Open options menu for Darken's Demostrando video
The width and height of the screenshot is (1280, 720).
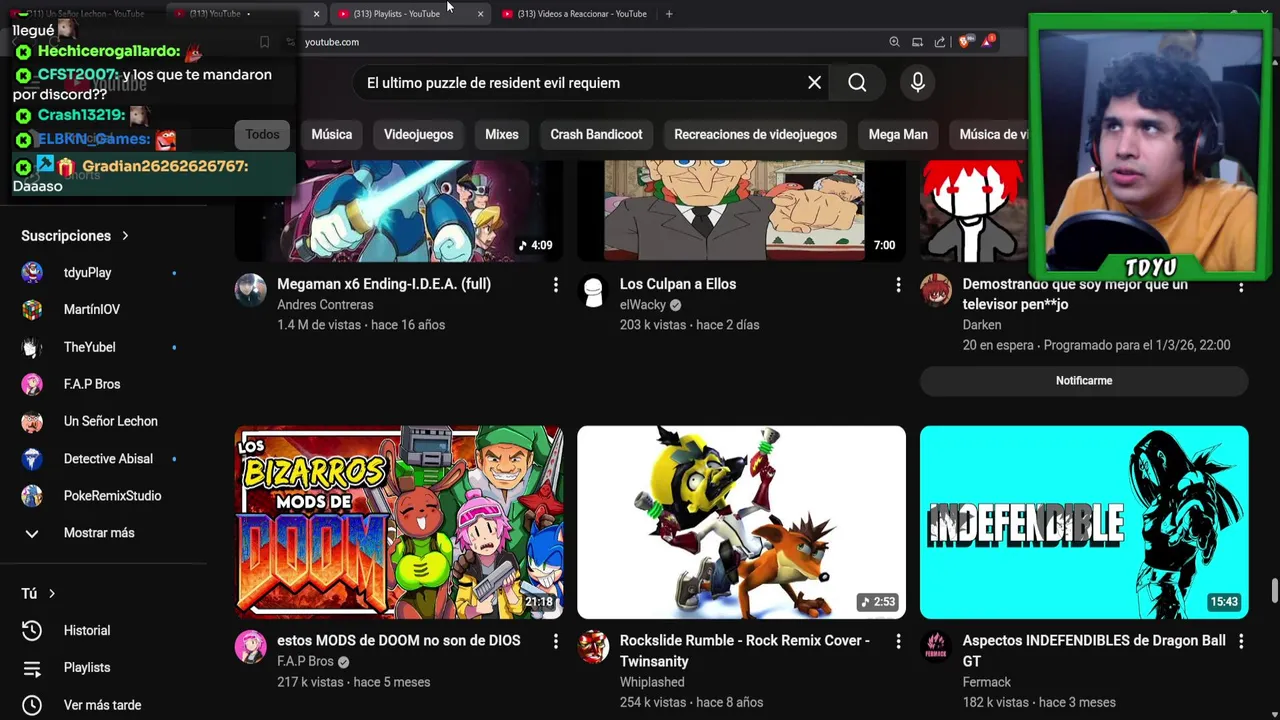[x=1241, y=287]
